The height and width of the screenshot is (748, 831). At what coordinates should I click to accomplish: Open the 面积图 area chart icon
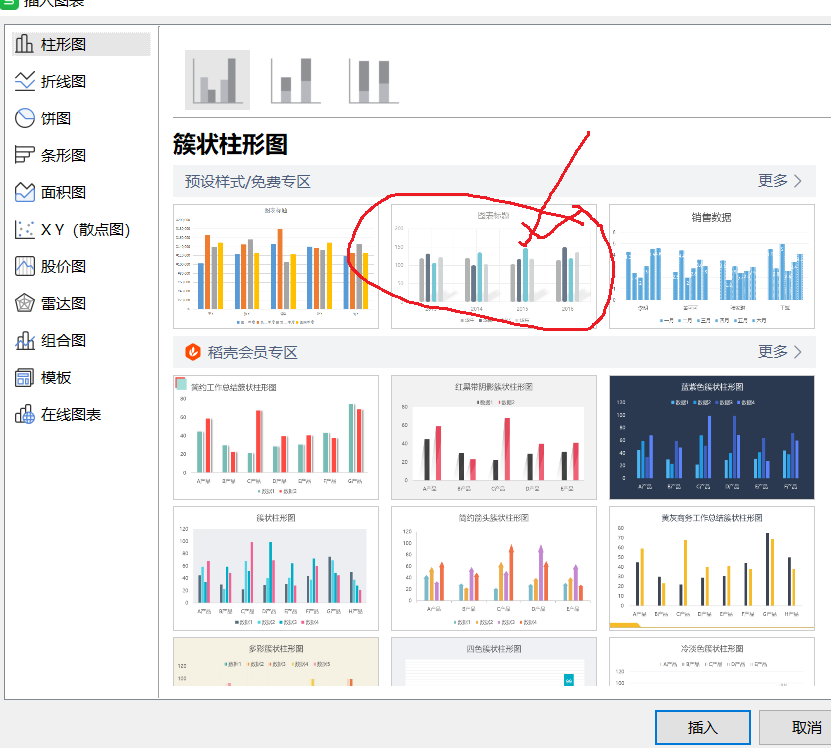[x=24, y=192]
